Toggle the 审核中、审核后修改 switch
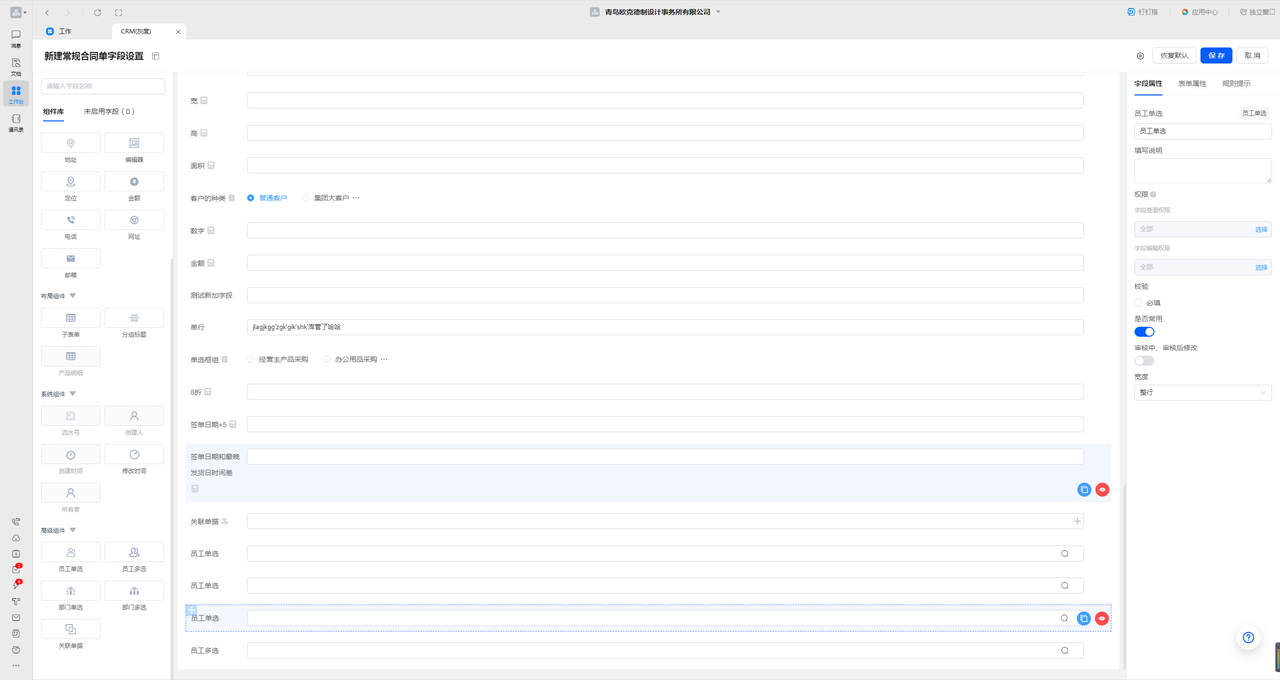 1144,361
